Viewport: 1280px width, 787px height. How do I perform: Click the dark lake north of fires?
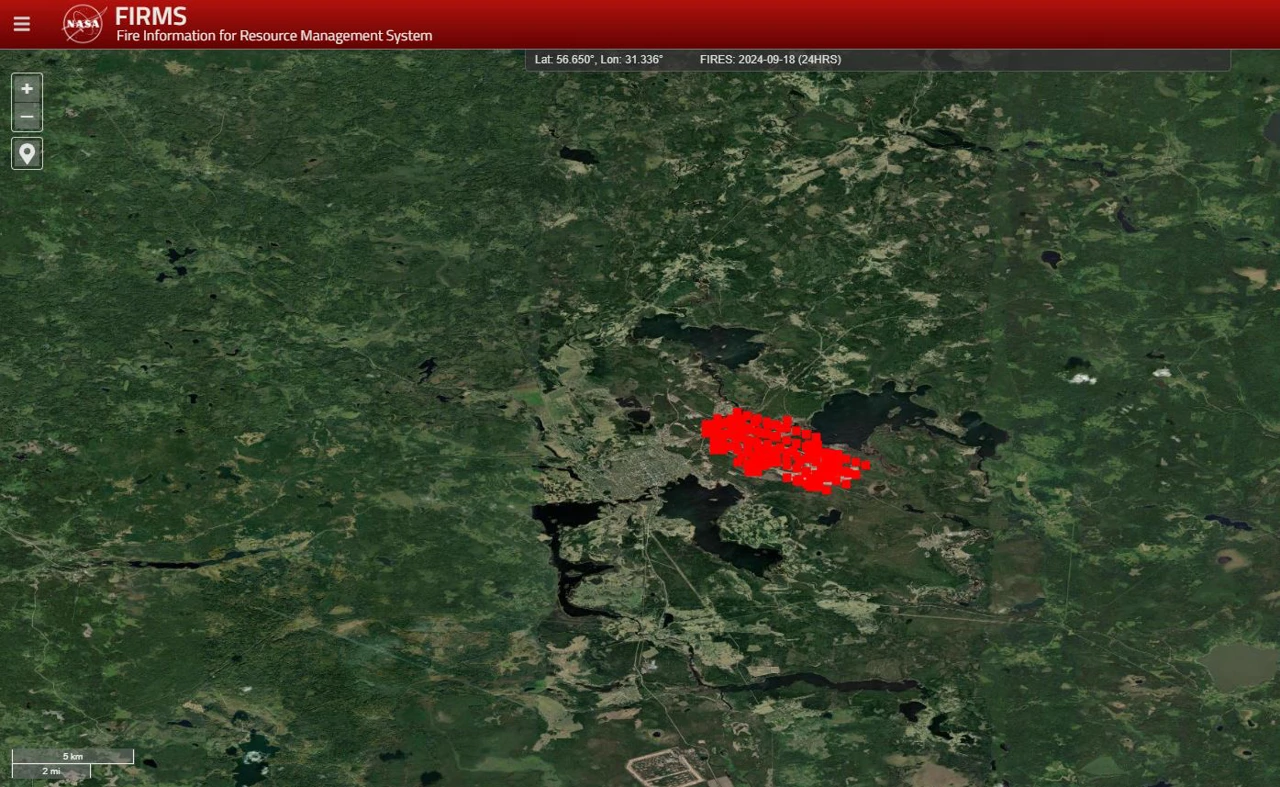[x=700, y=338]
